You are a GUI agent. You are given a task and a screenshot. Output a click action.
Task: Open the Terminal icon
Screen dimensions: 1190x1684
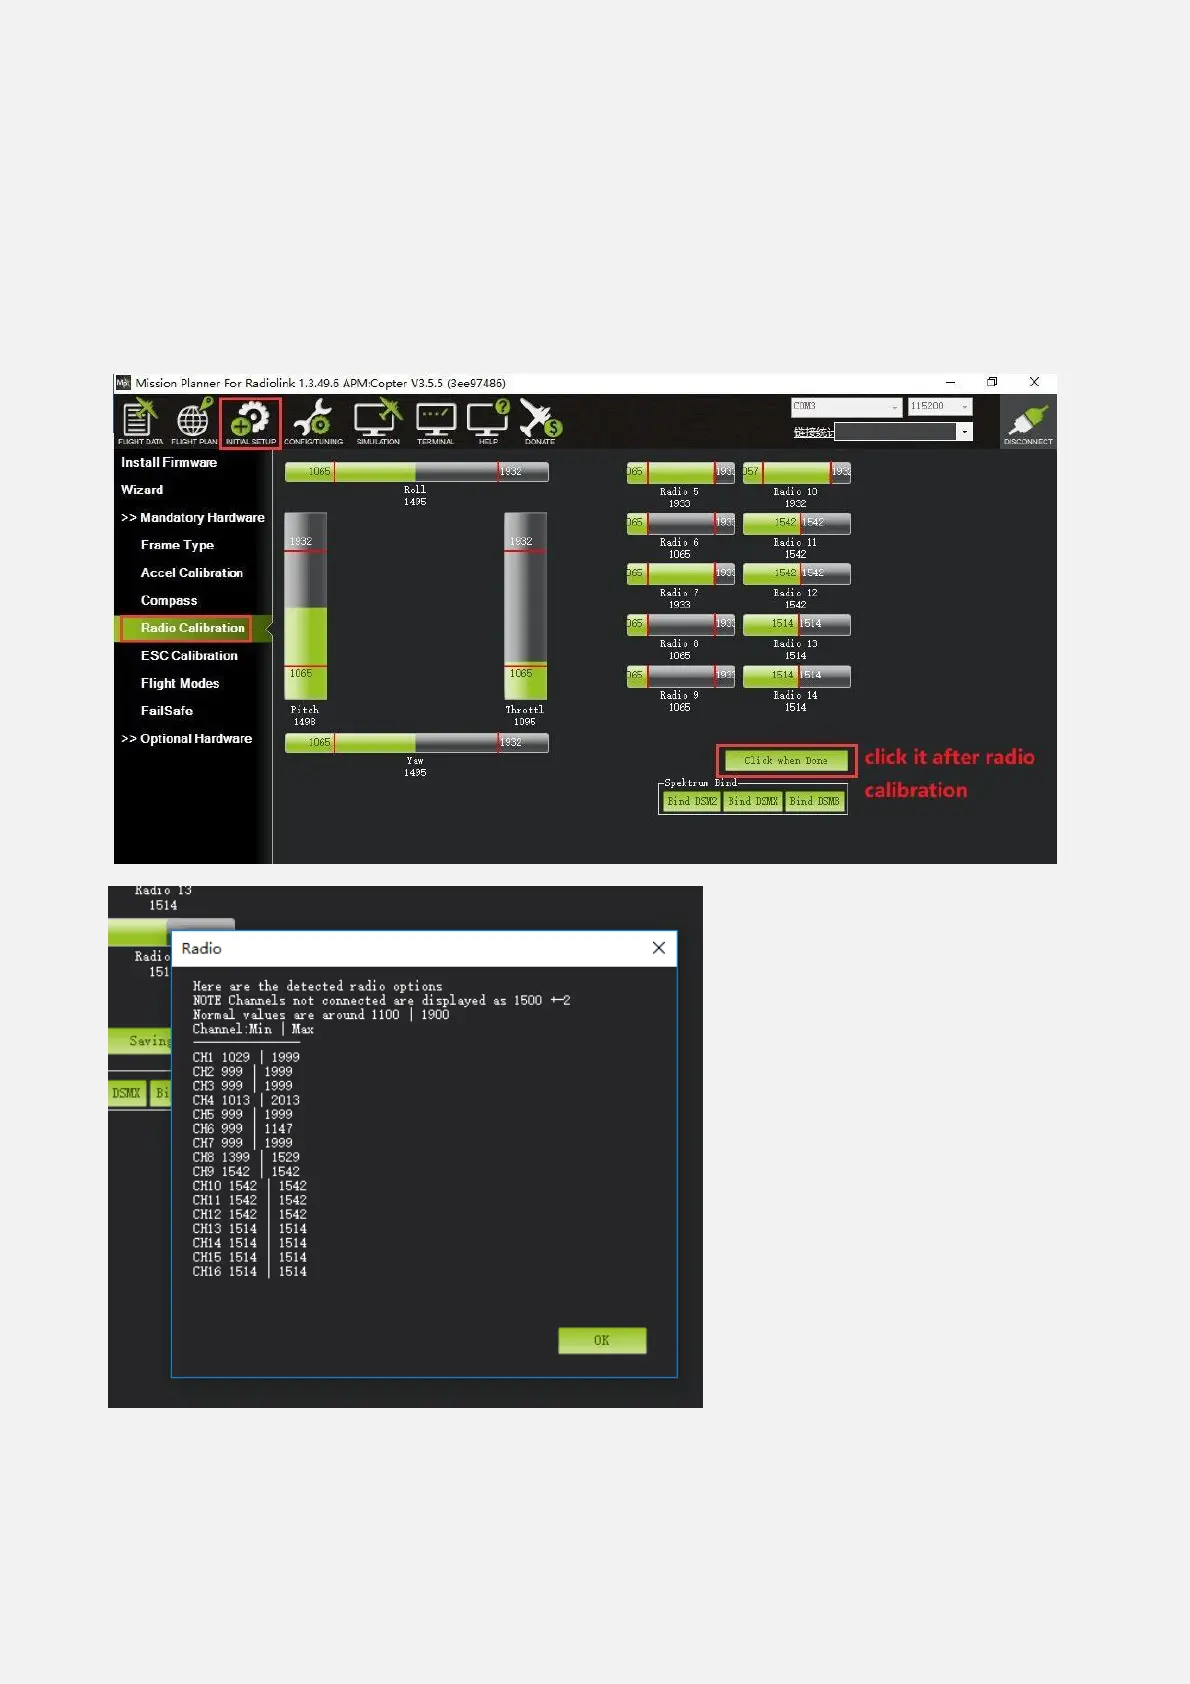coord(436,421)
